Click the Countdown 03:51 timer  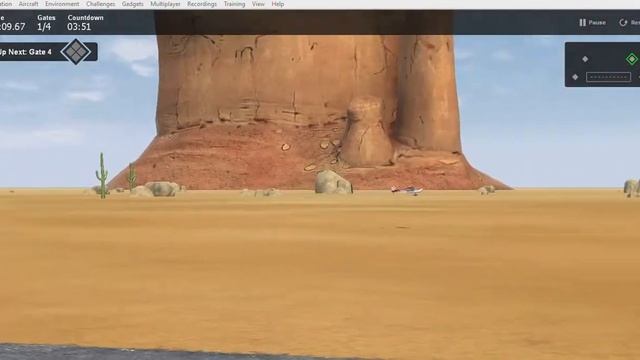[x=85, y=23]
